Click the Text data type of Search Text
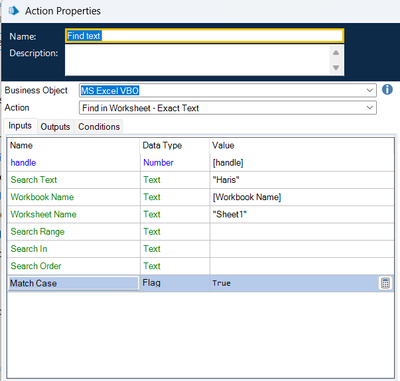 click(x=175, y=180)
